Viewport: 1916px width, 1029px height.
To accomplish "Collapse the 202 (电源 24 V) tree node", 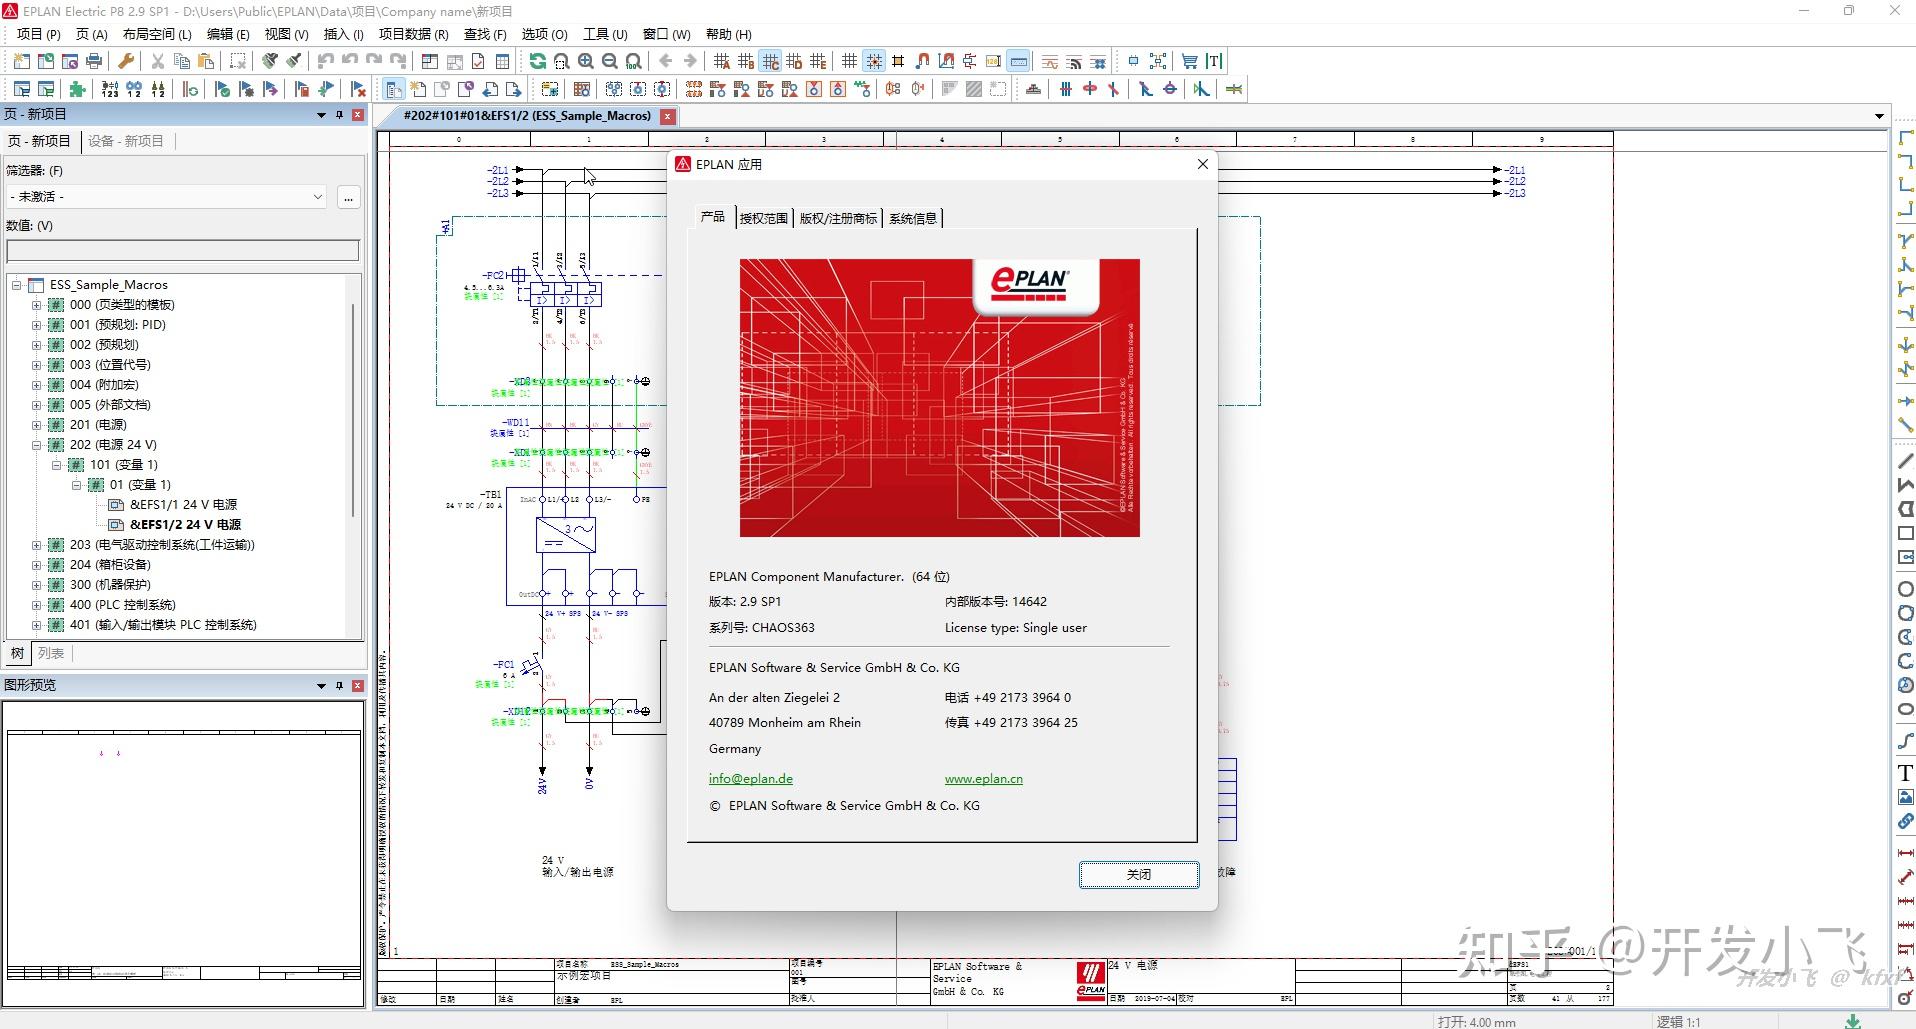I will pyautogui.click(x=37, y=445).
